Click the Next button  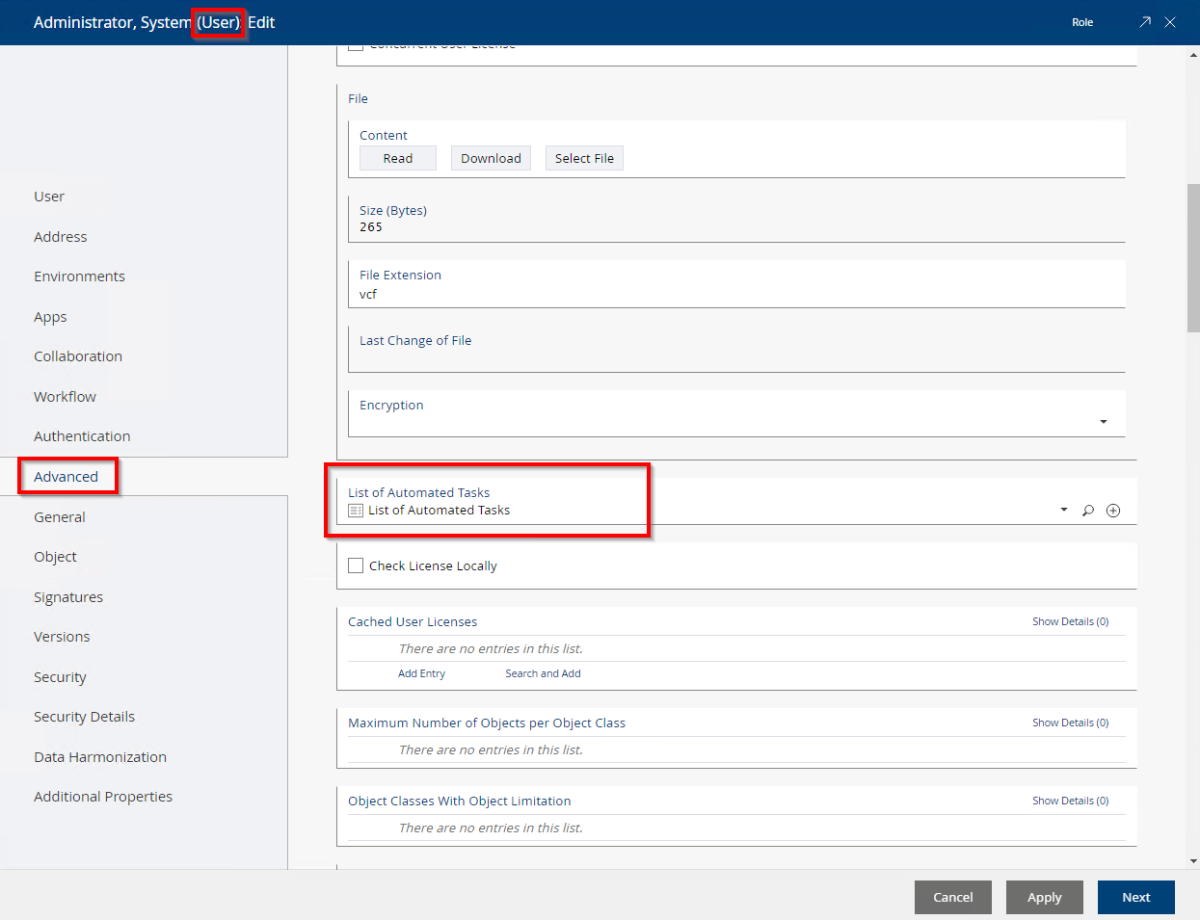pyautogui.click(x=1136, y=897)
